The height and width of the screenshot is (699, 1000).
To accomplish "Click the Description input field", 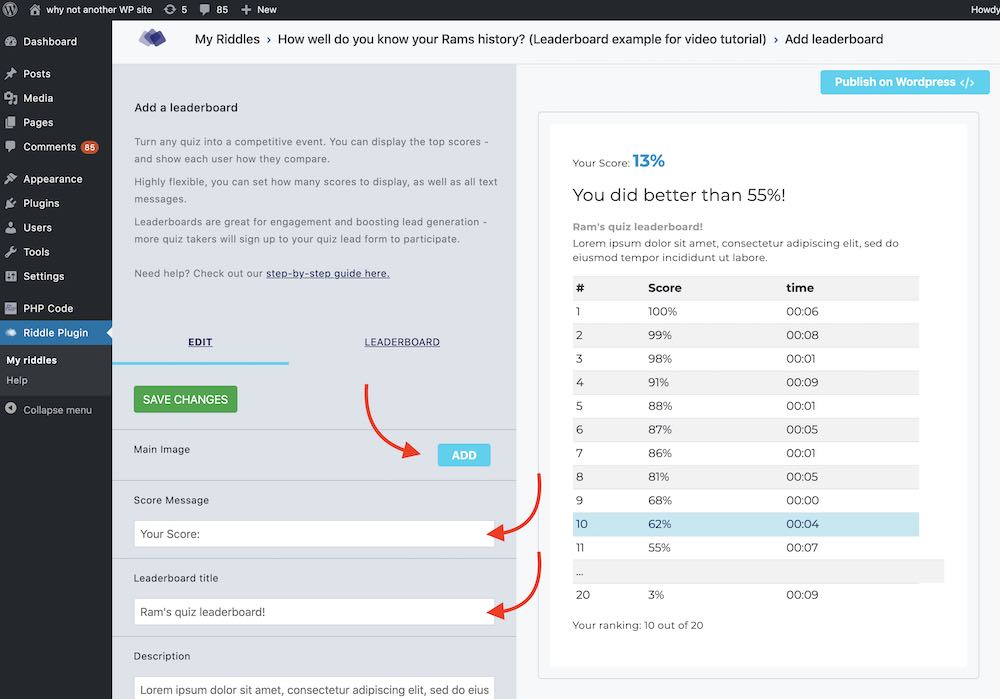I will tap(314, 689).
